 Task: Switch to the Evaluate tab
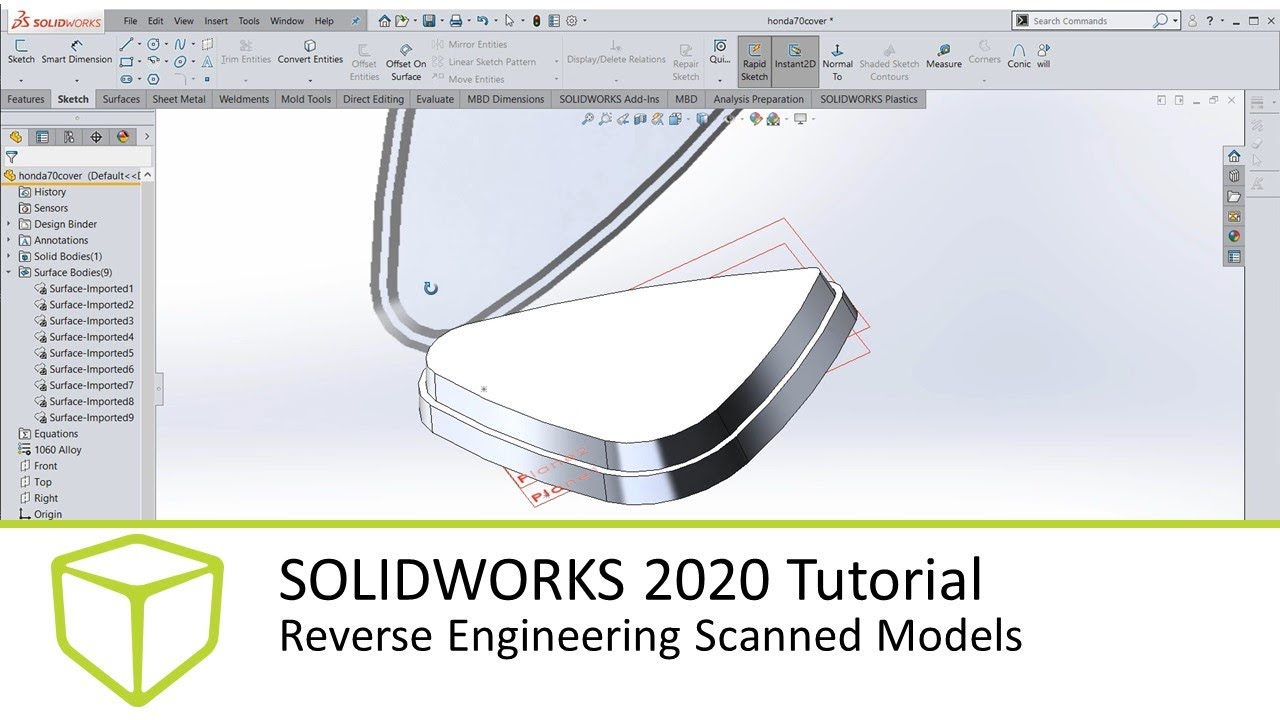pos(435,99)
